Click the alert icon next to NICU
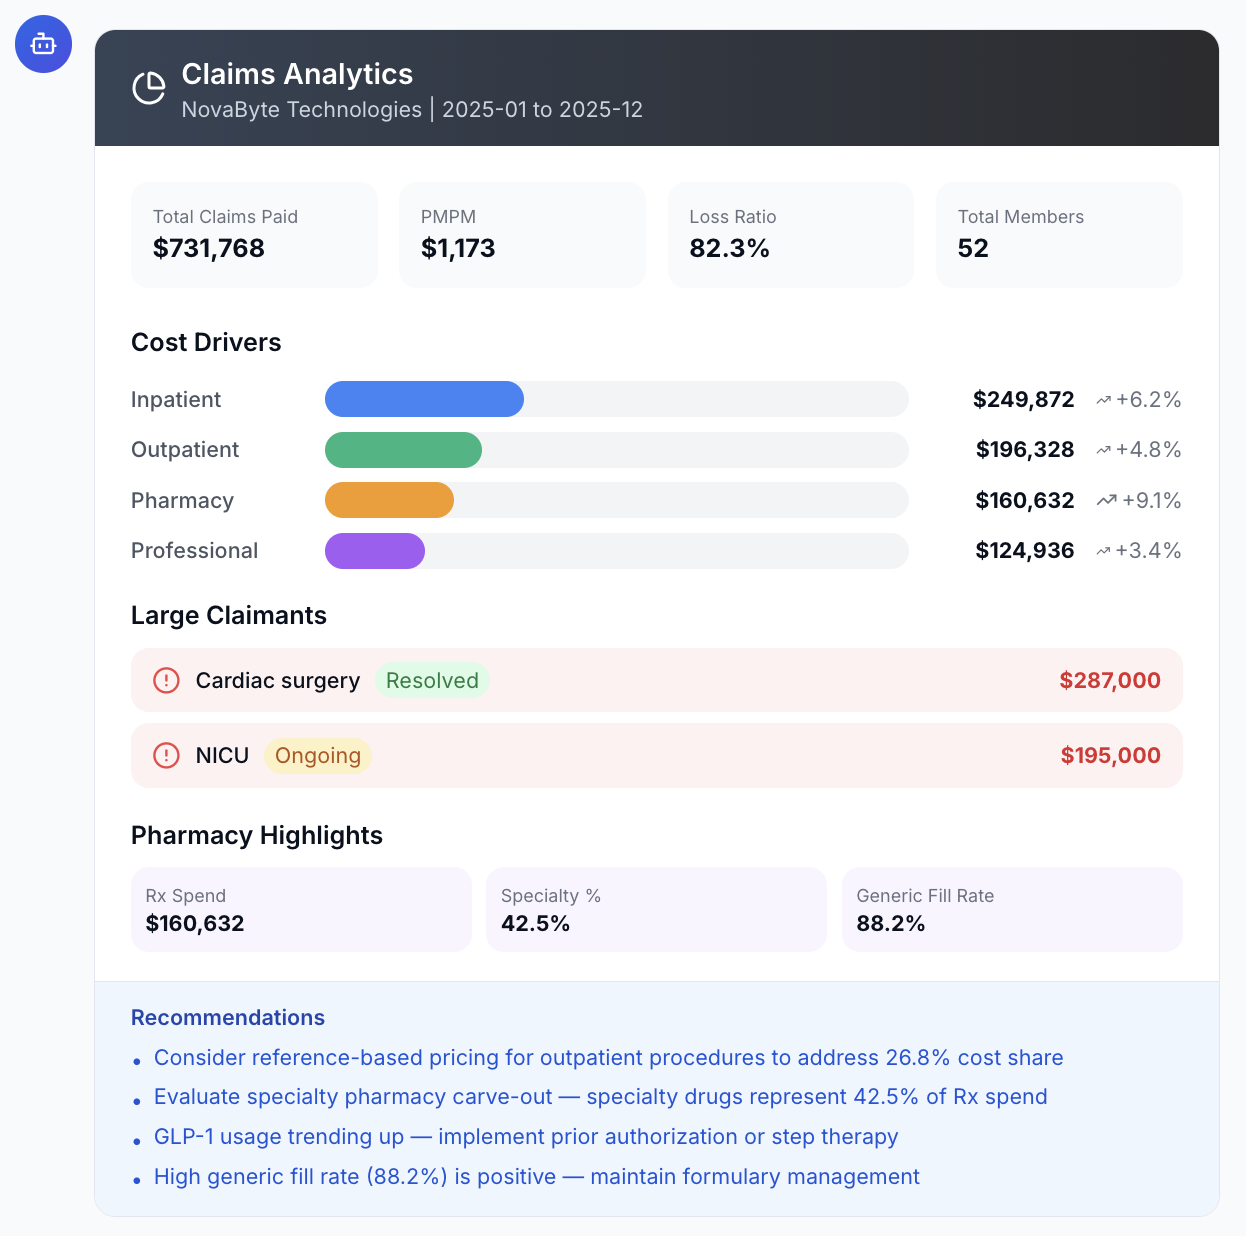Viewport: 1246px width, 1236px height. (166, 756)
